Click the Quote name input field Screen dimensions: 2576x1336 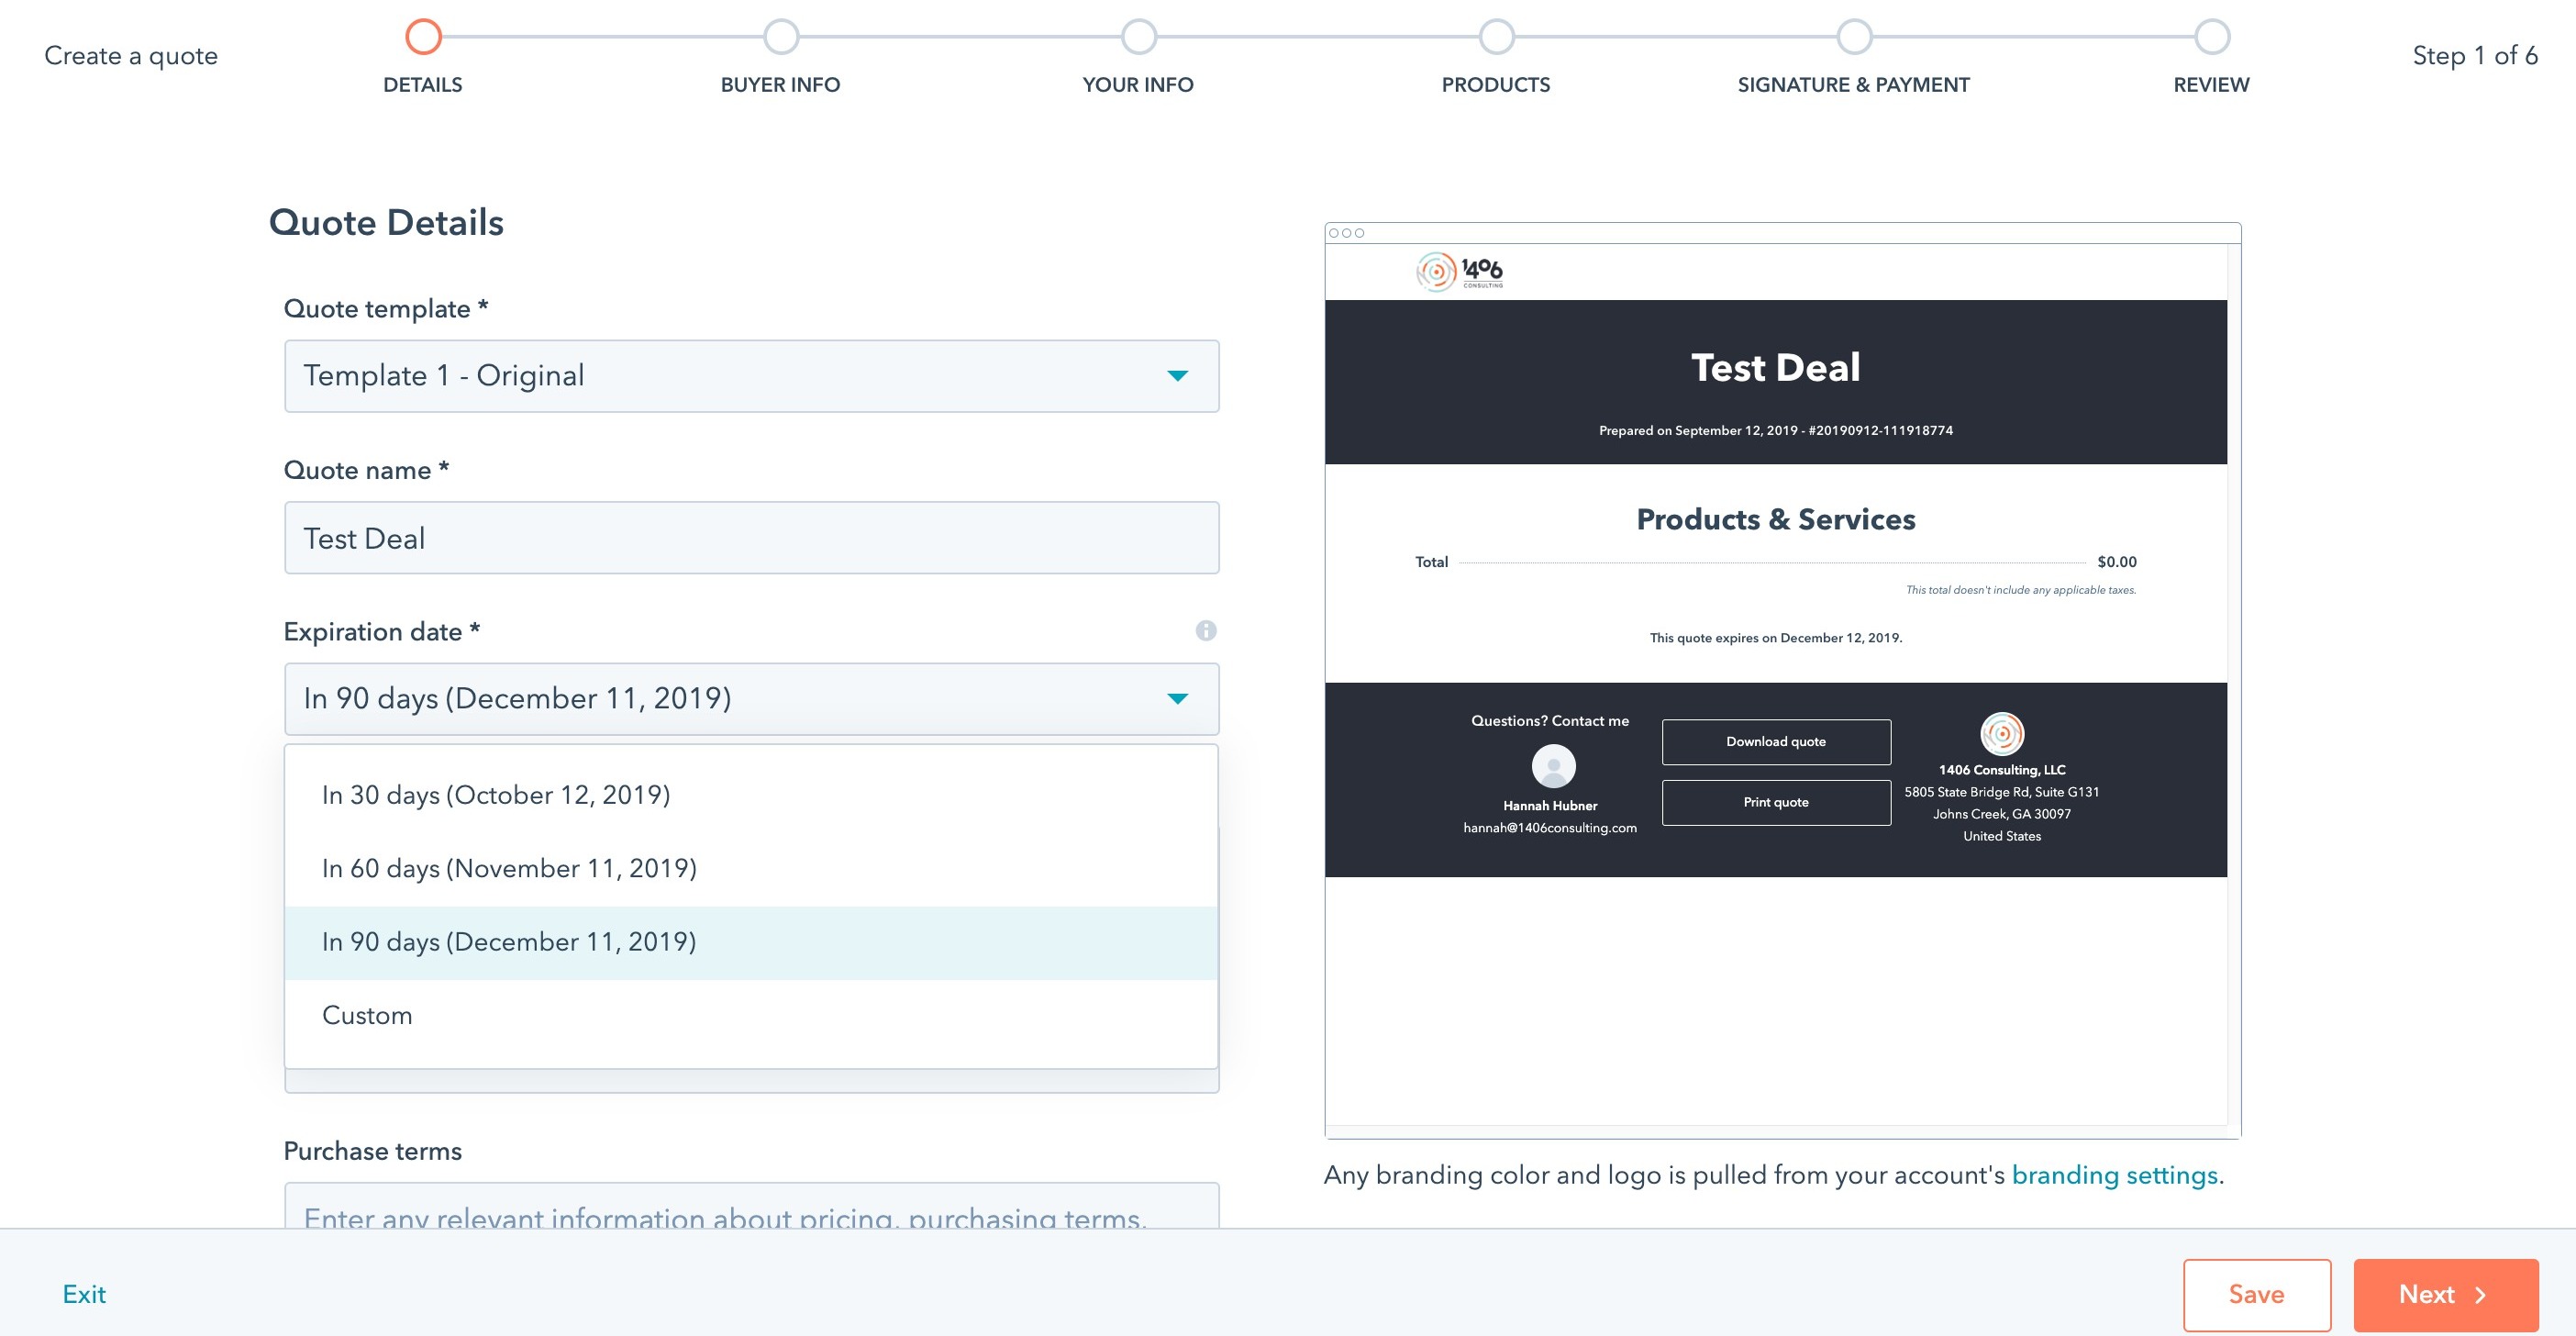click(750, 537)
